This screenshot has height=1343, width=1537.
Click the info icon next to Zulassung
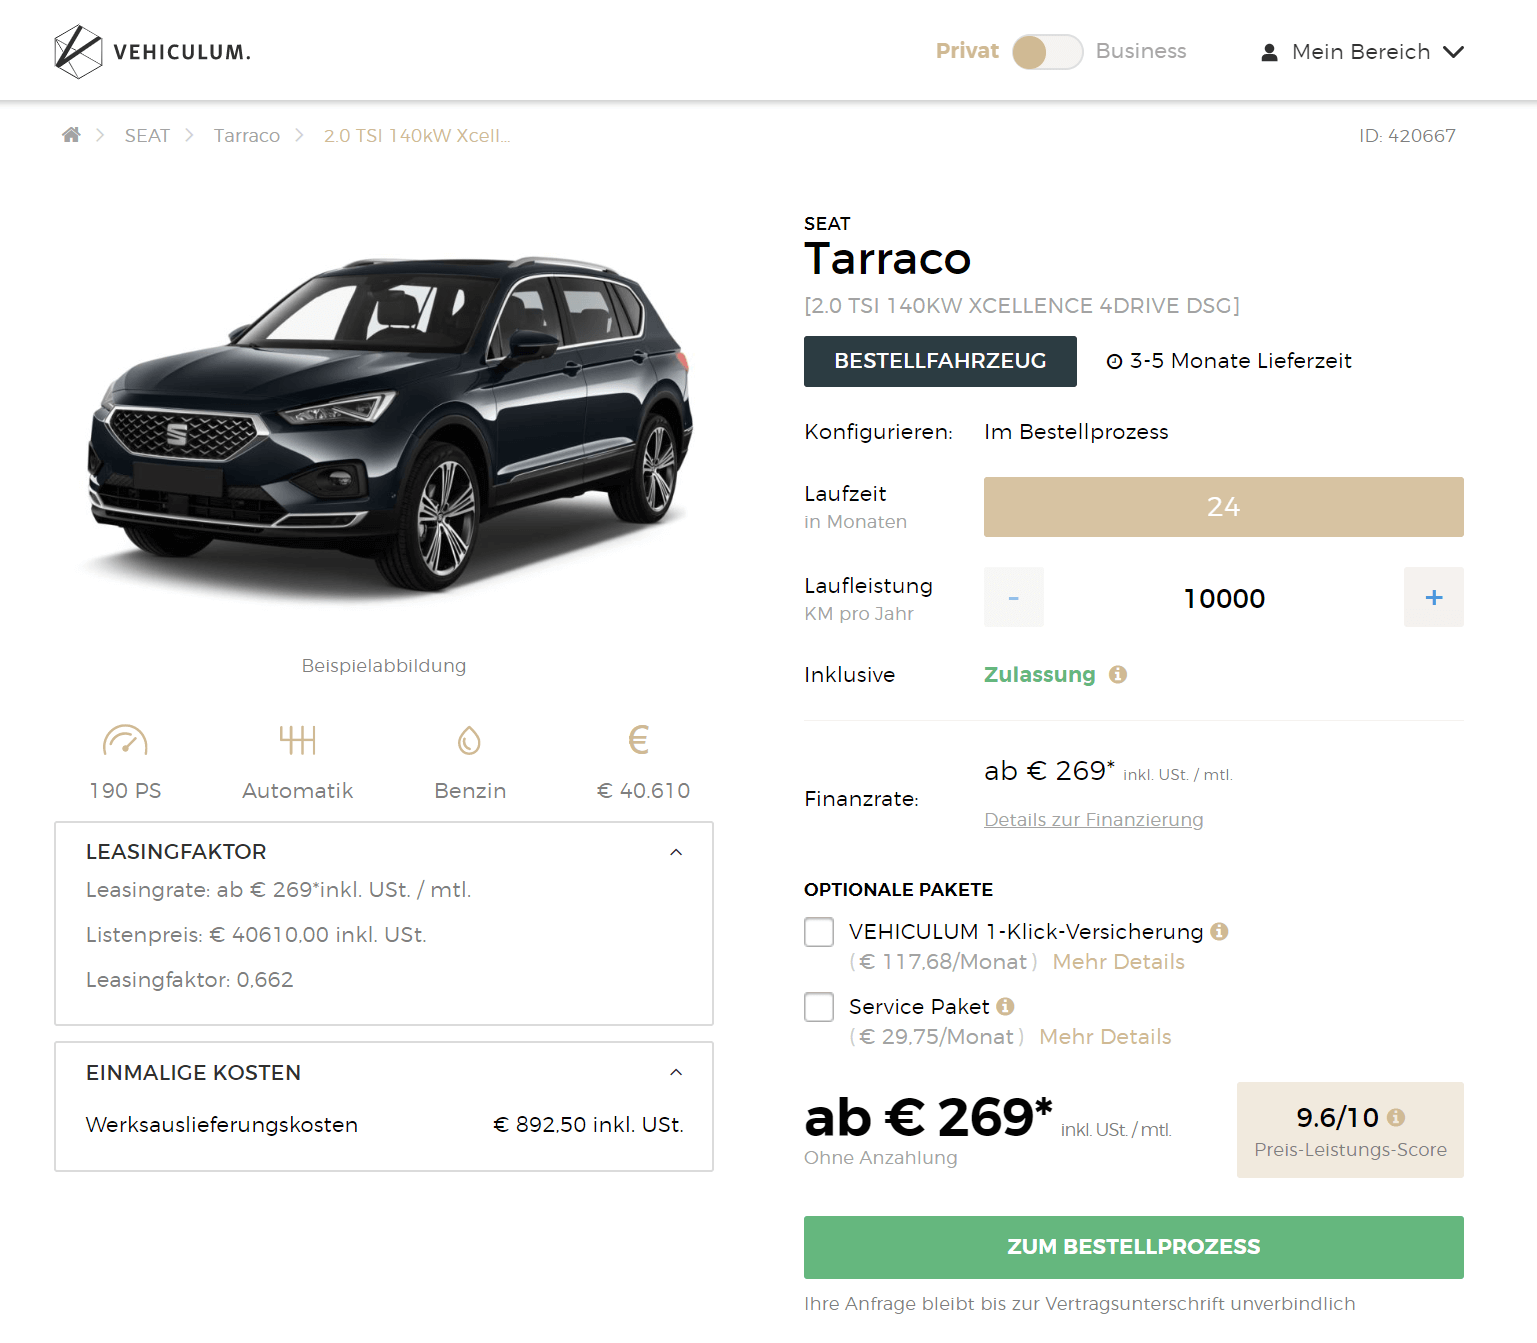pos(1118,675)
